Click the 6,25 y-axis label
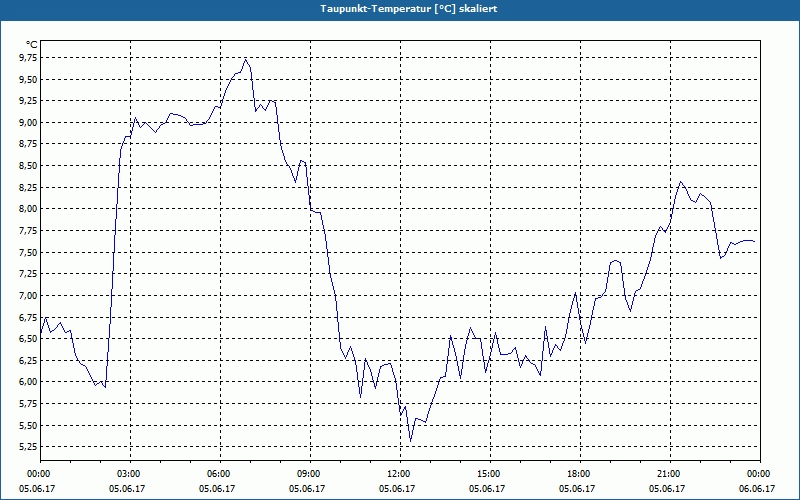Viewport: 800px width, 500px height. coord(28,360)
